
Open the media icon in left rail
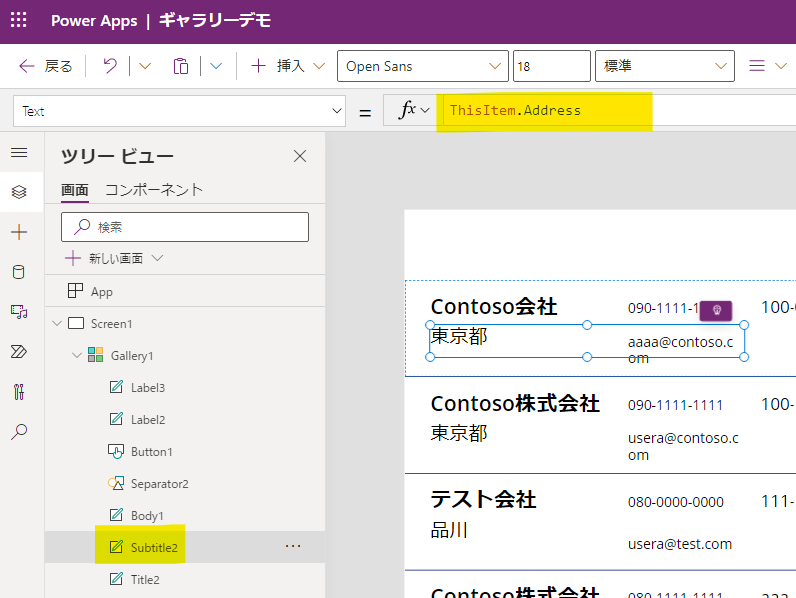(19, 312)
